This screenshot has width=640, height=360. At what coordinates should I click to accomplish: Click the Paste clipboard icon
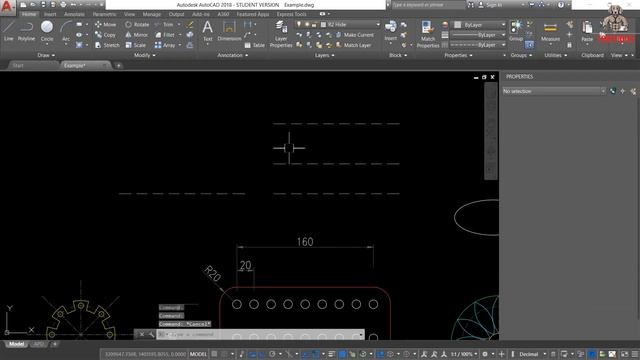point(587,31)
